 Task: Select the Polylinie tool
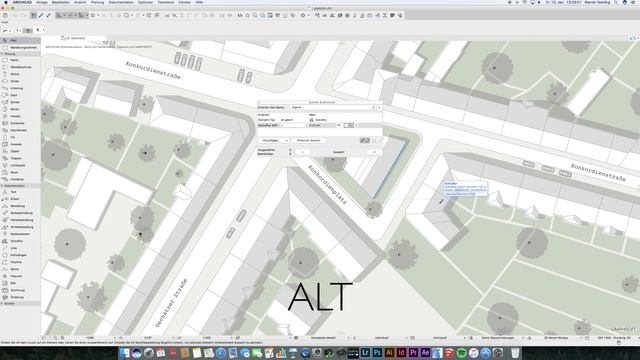20,262
